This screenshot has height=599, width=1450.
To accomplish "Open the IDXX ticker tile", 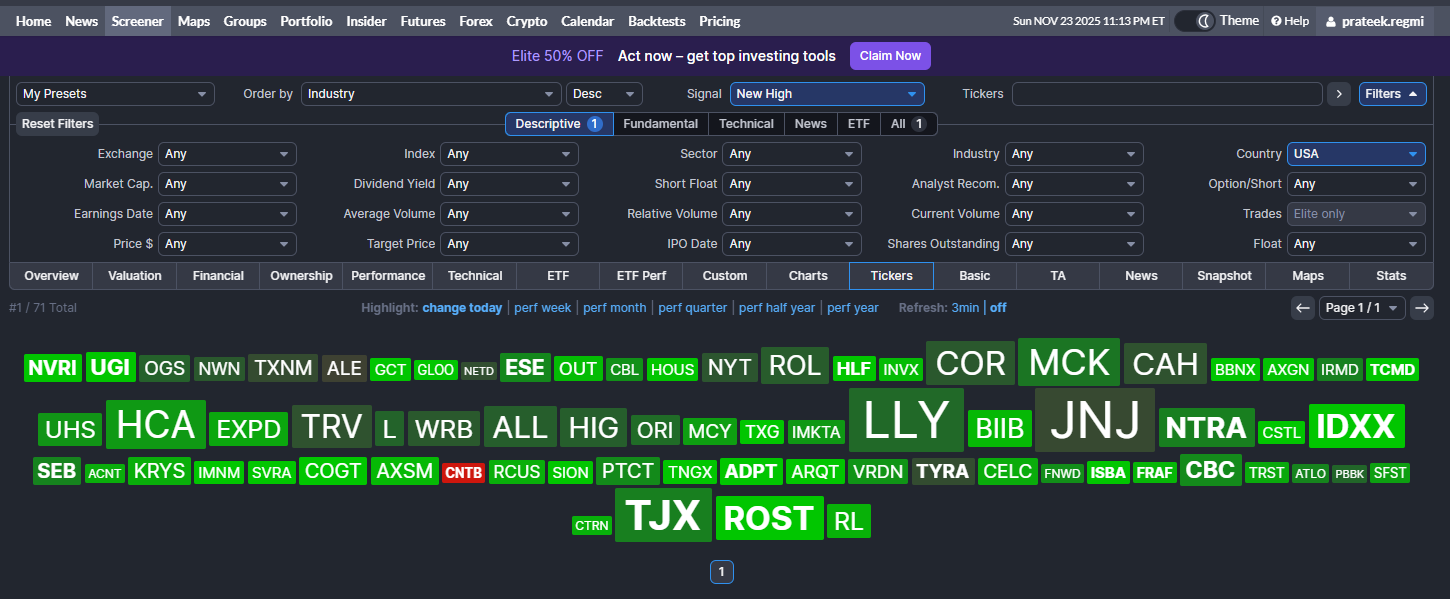I will tap(1356, 427).
